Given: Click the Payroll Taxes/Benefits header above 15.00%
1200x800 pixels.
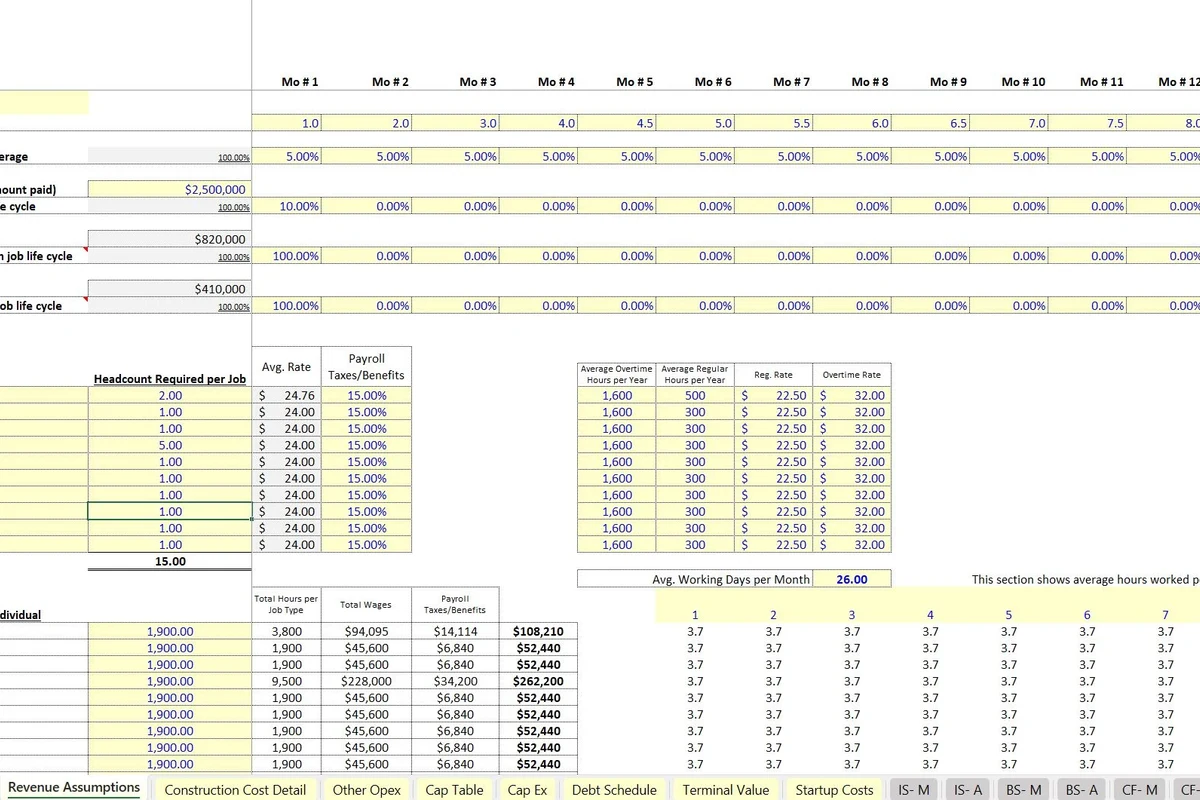Looking at the screenshot, I should click(x=366, y=366).
